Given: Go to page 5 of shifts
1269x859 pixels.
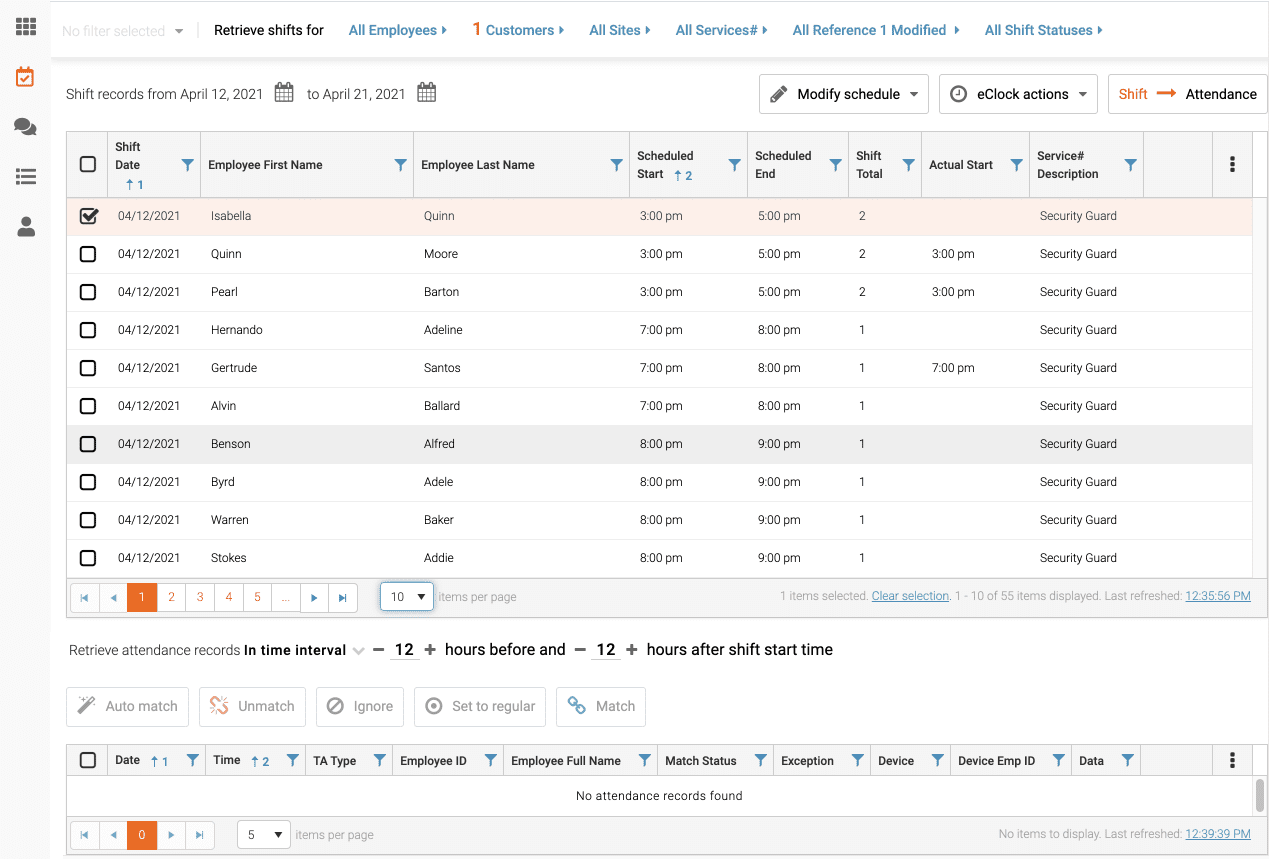Looking at the screenshot, I should 257,598.
